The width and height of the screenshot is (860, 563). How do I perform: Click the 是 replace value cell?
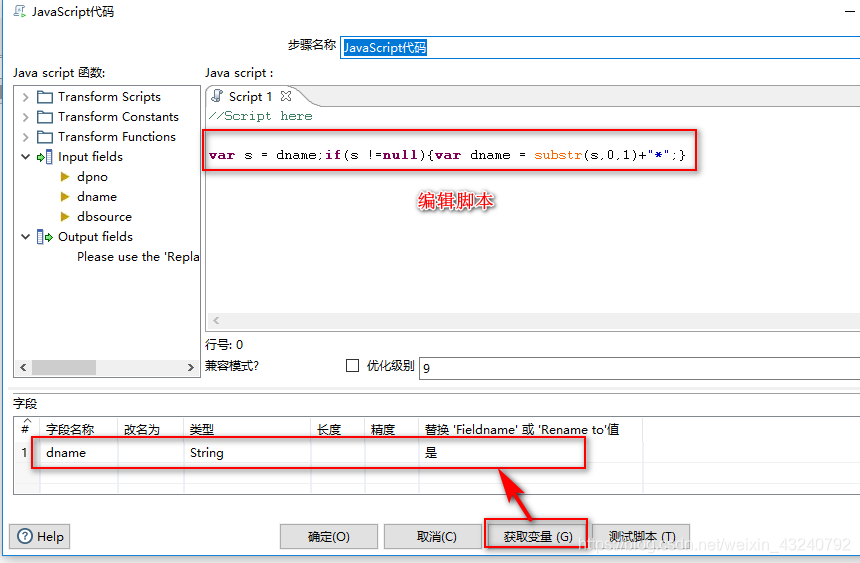pos(530,453)
